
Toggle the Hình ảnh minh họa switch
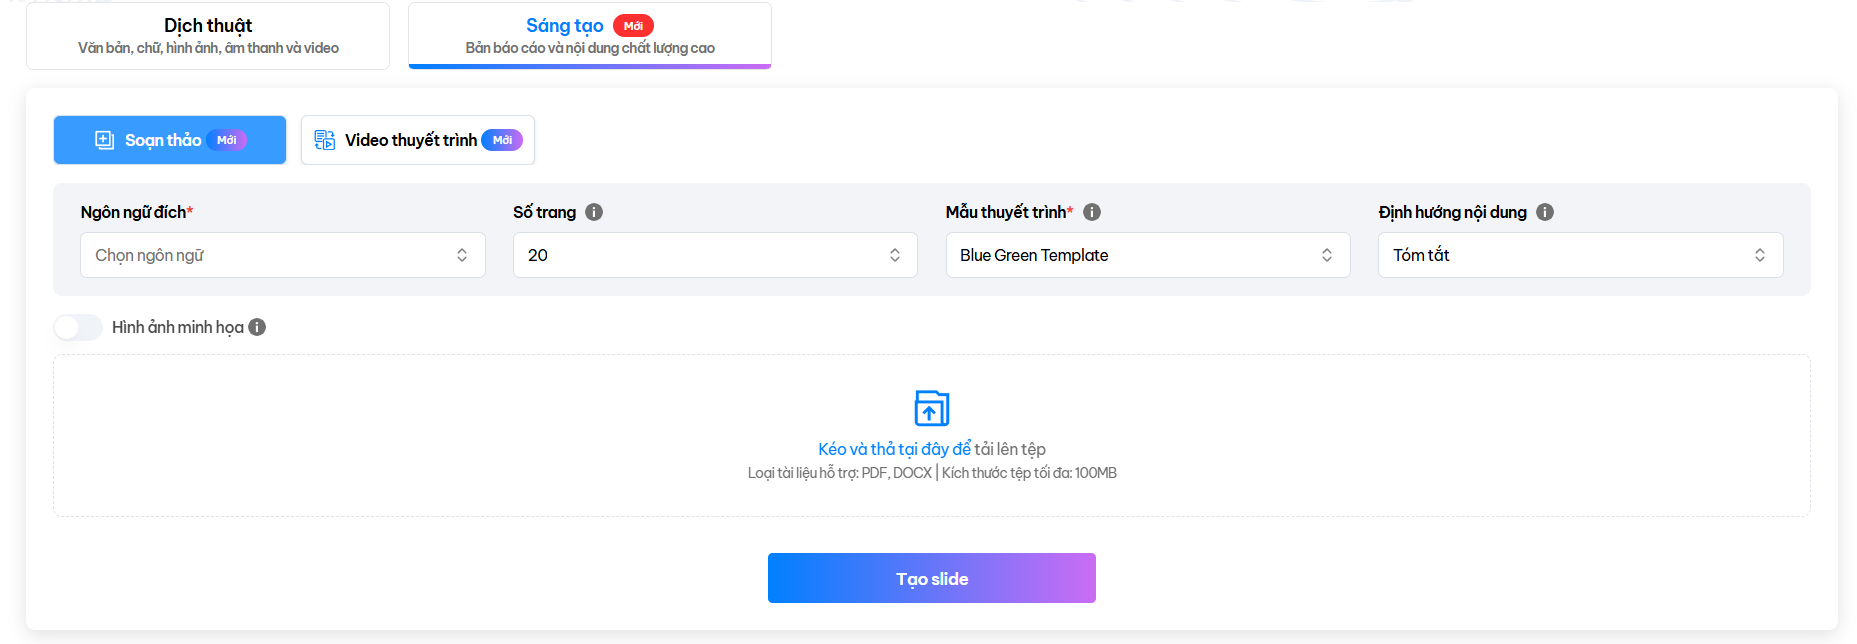coord(78,327)
